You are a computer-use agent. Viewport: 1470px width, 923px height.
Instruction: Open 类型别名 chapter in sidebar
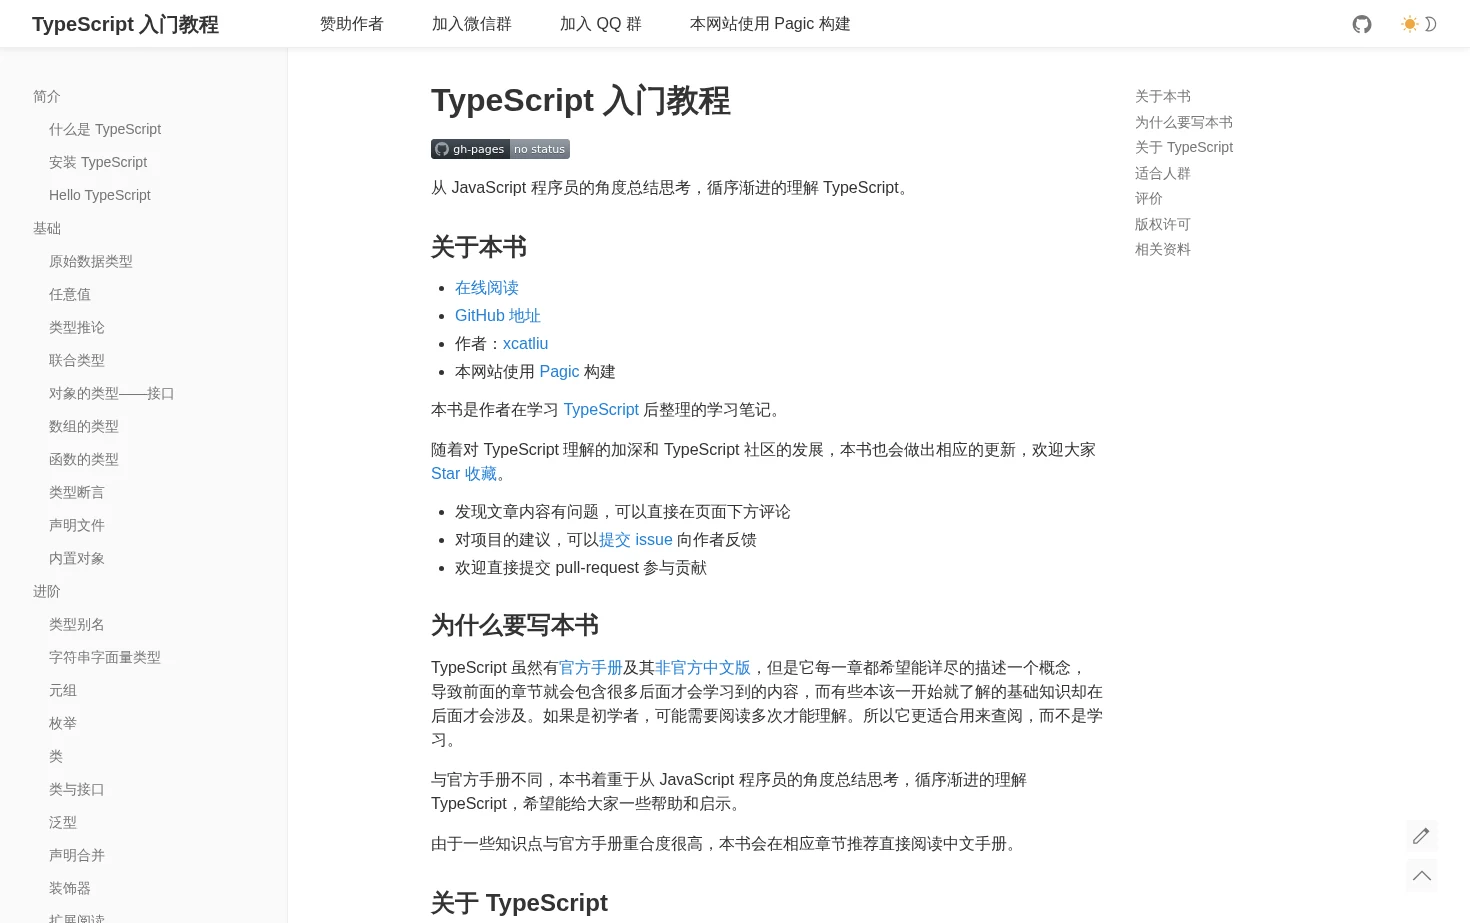point(77,624)
